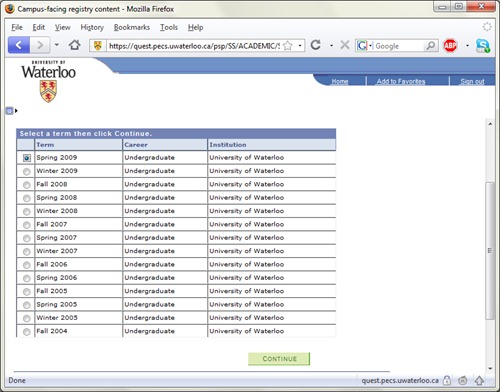The height and width of the screenshot is (392, 500).
Task: Click the Firefox logo in title bar
Action: coord(10,9)
